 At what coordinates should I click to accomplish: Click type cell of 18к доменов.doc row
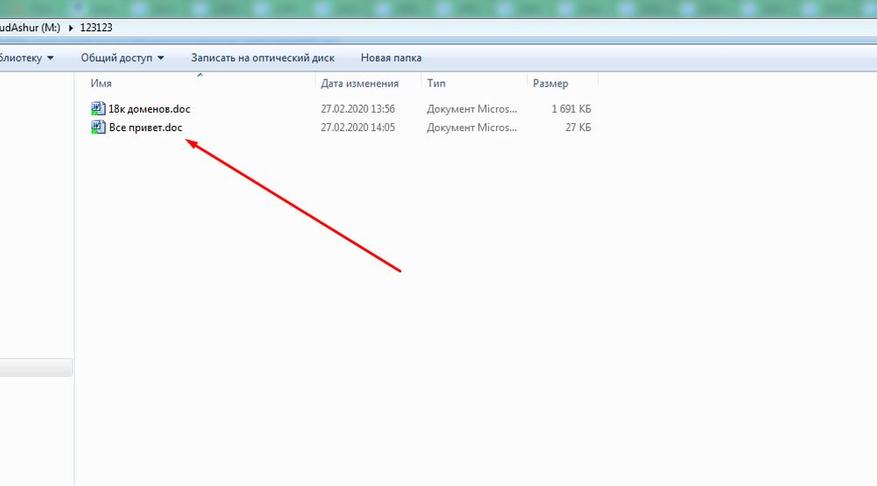[471, 109]
